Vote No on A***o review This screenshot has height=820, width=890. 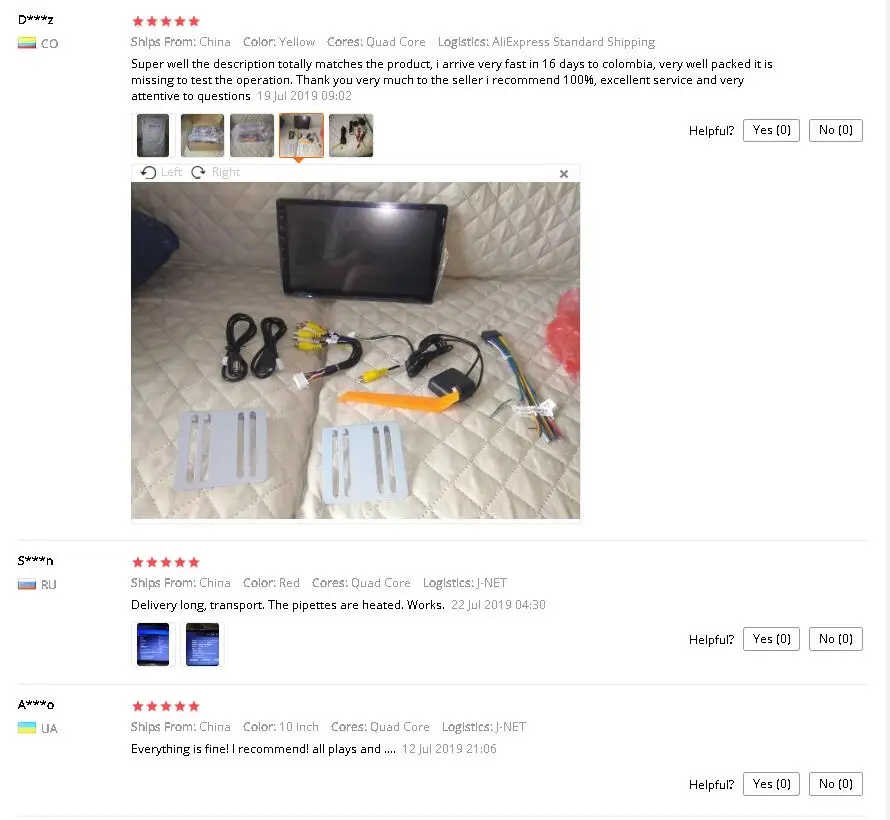836,784
